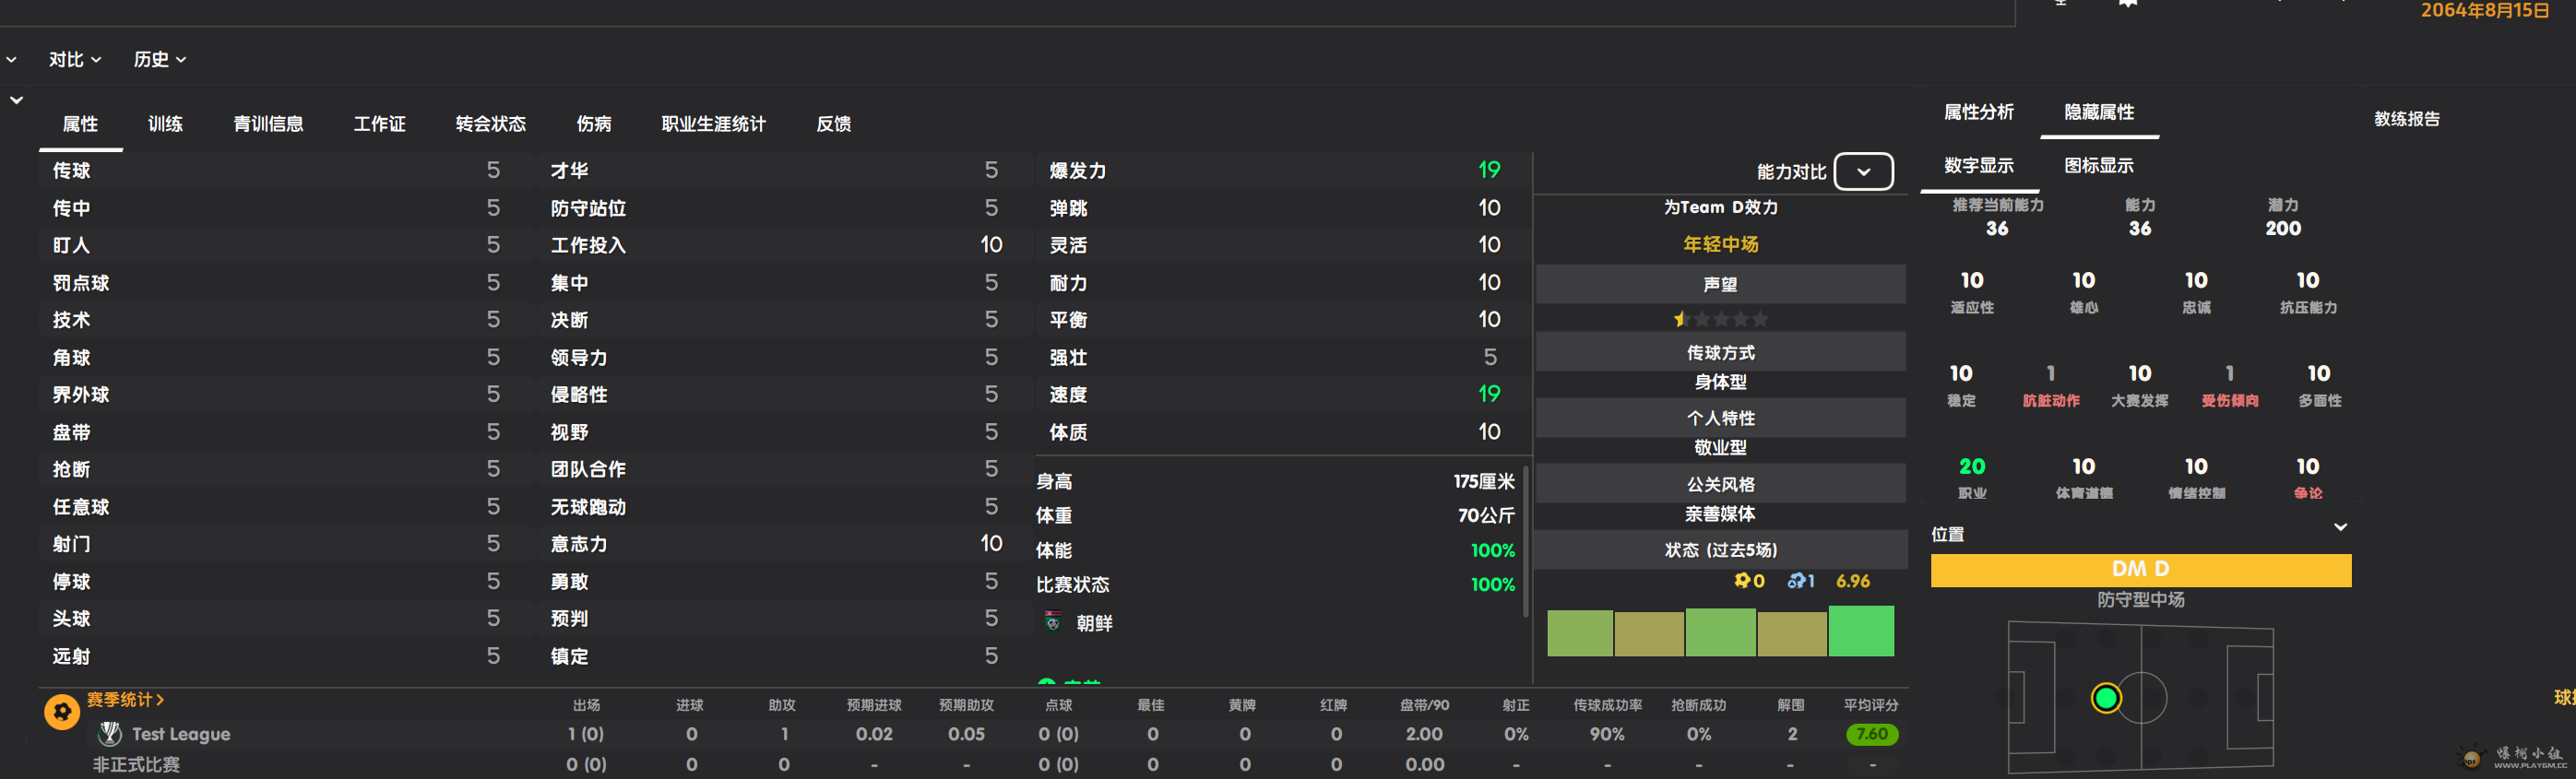2576x779 pixels.
Task: Click the 状态 (过去5场) header
Action: pos(1720,550)
